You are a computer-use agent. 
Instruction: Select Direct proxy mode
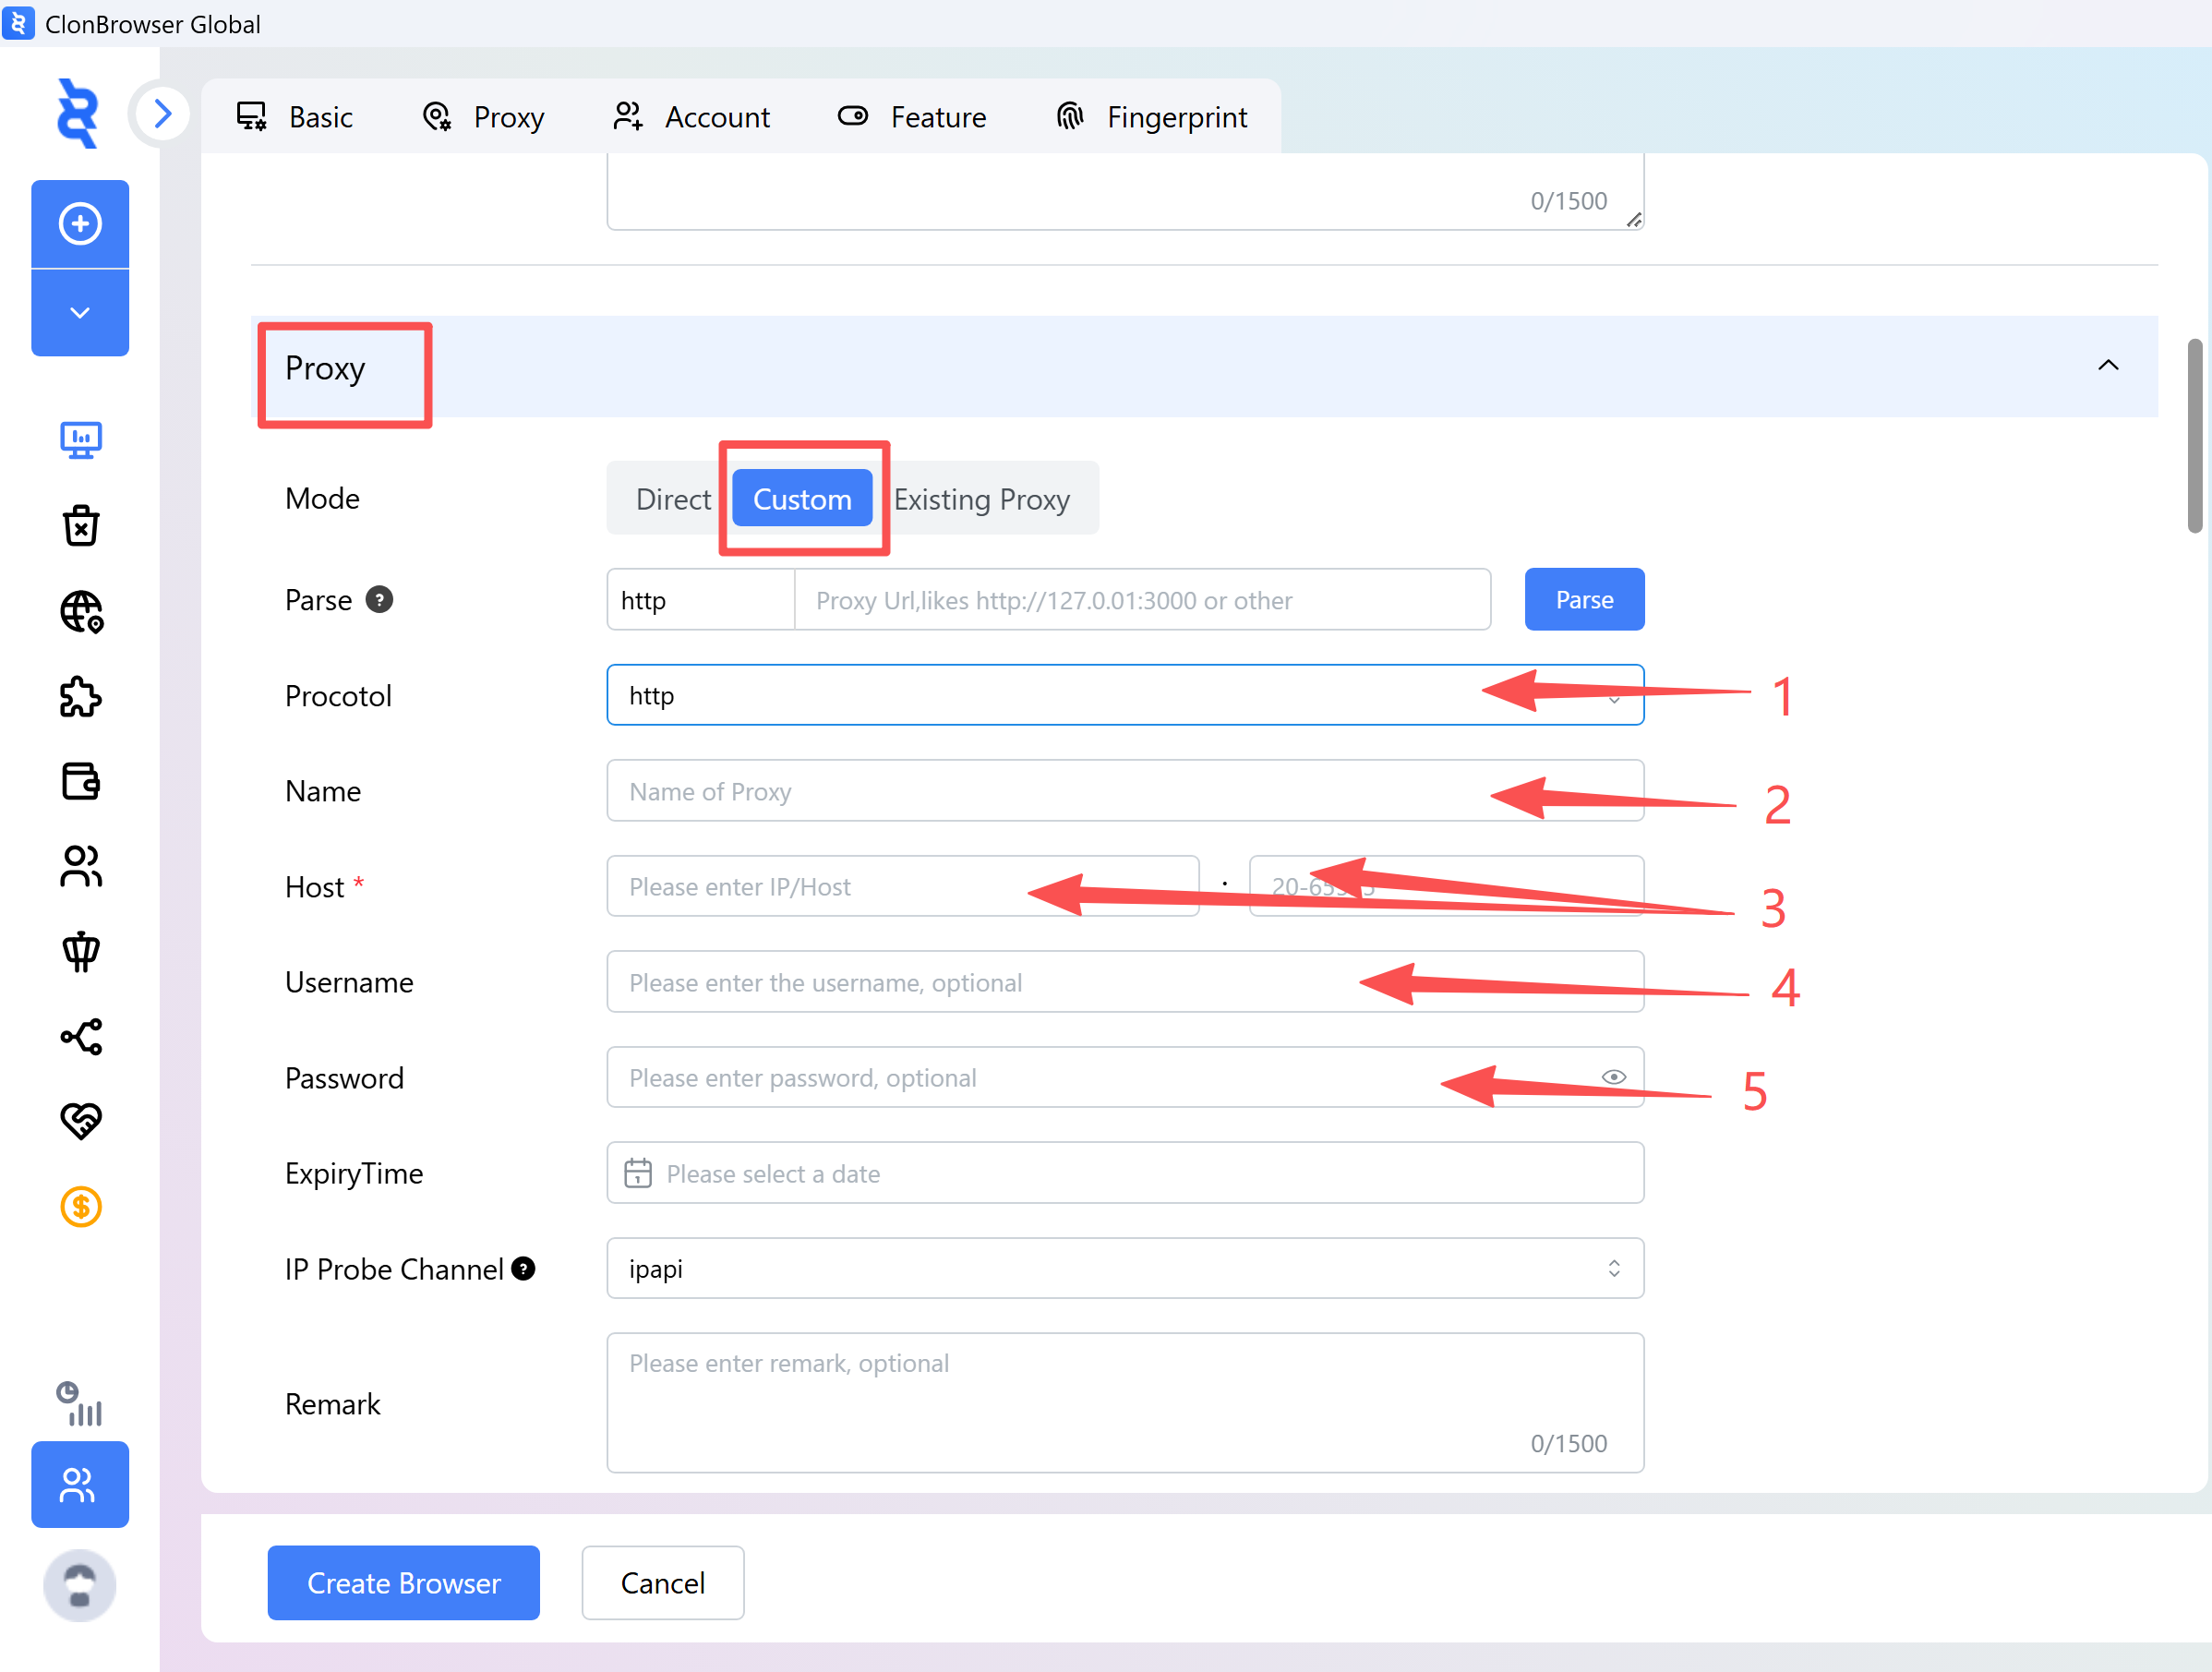(673, 499)
